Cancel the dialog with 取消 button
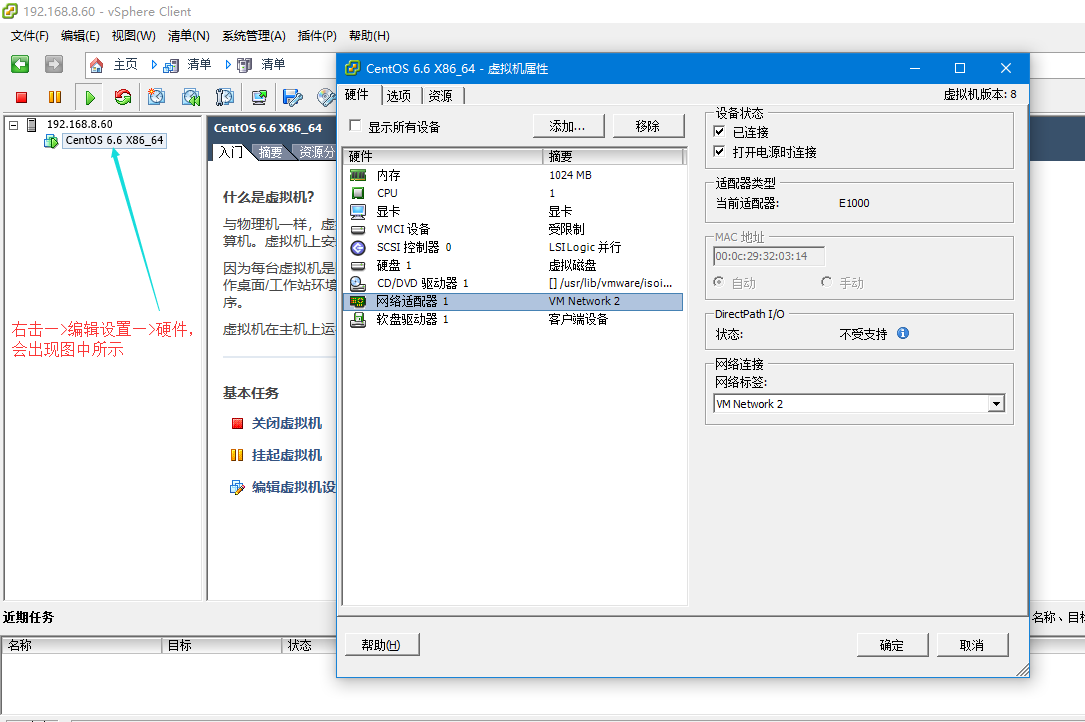Viewport: 1085px width, 722px height. coord(972,645)
